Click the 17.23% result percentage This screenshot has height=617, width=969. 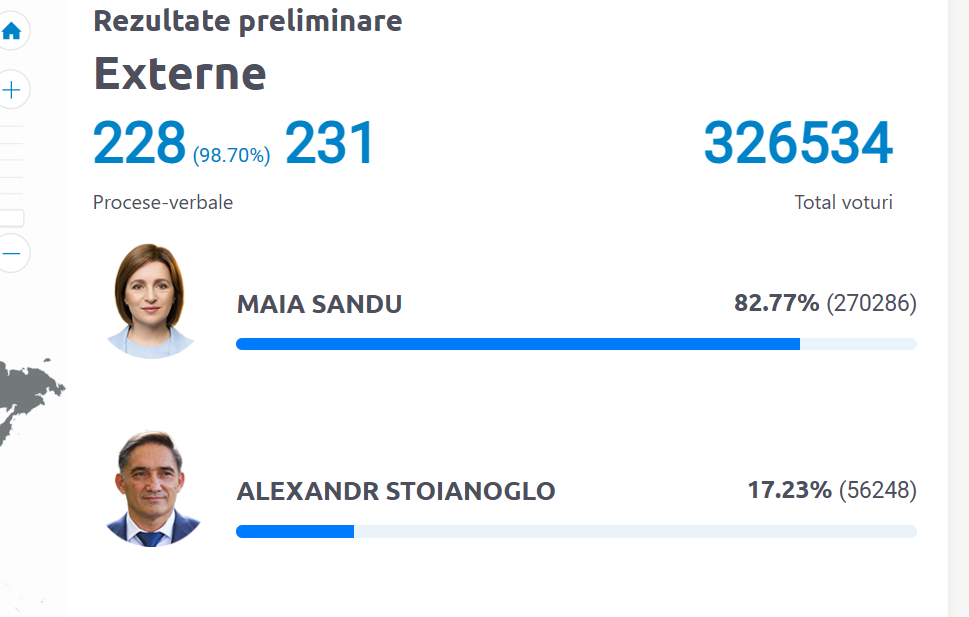(x=789, y=490)
